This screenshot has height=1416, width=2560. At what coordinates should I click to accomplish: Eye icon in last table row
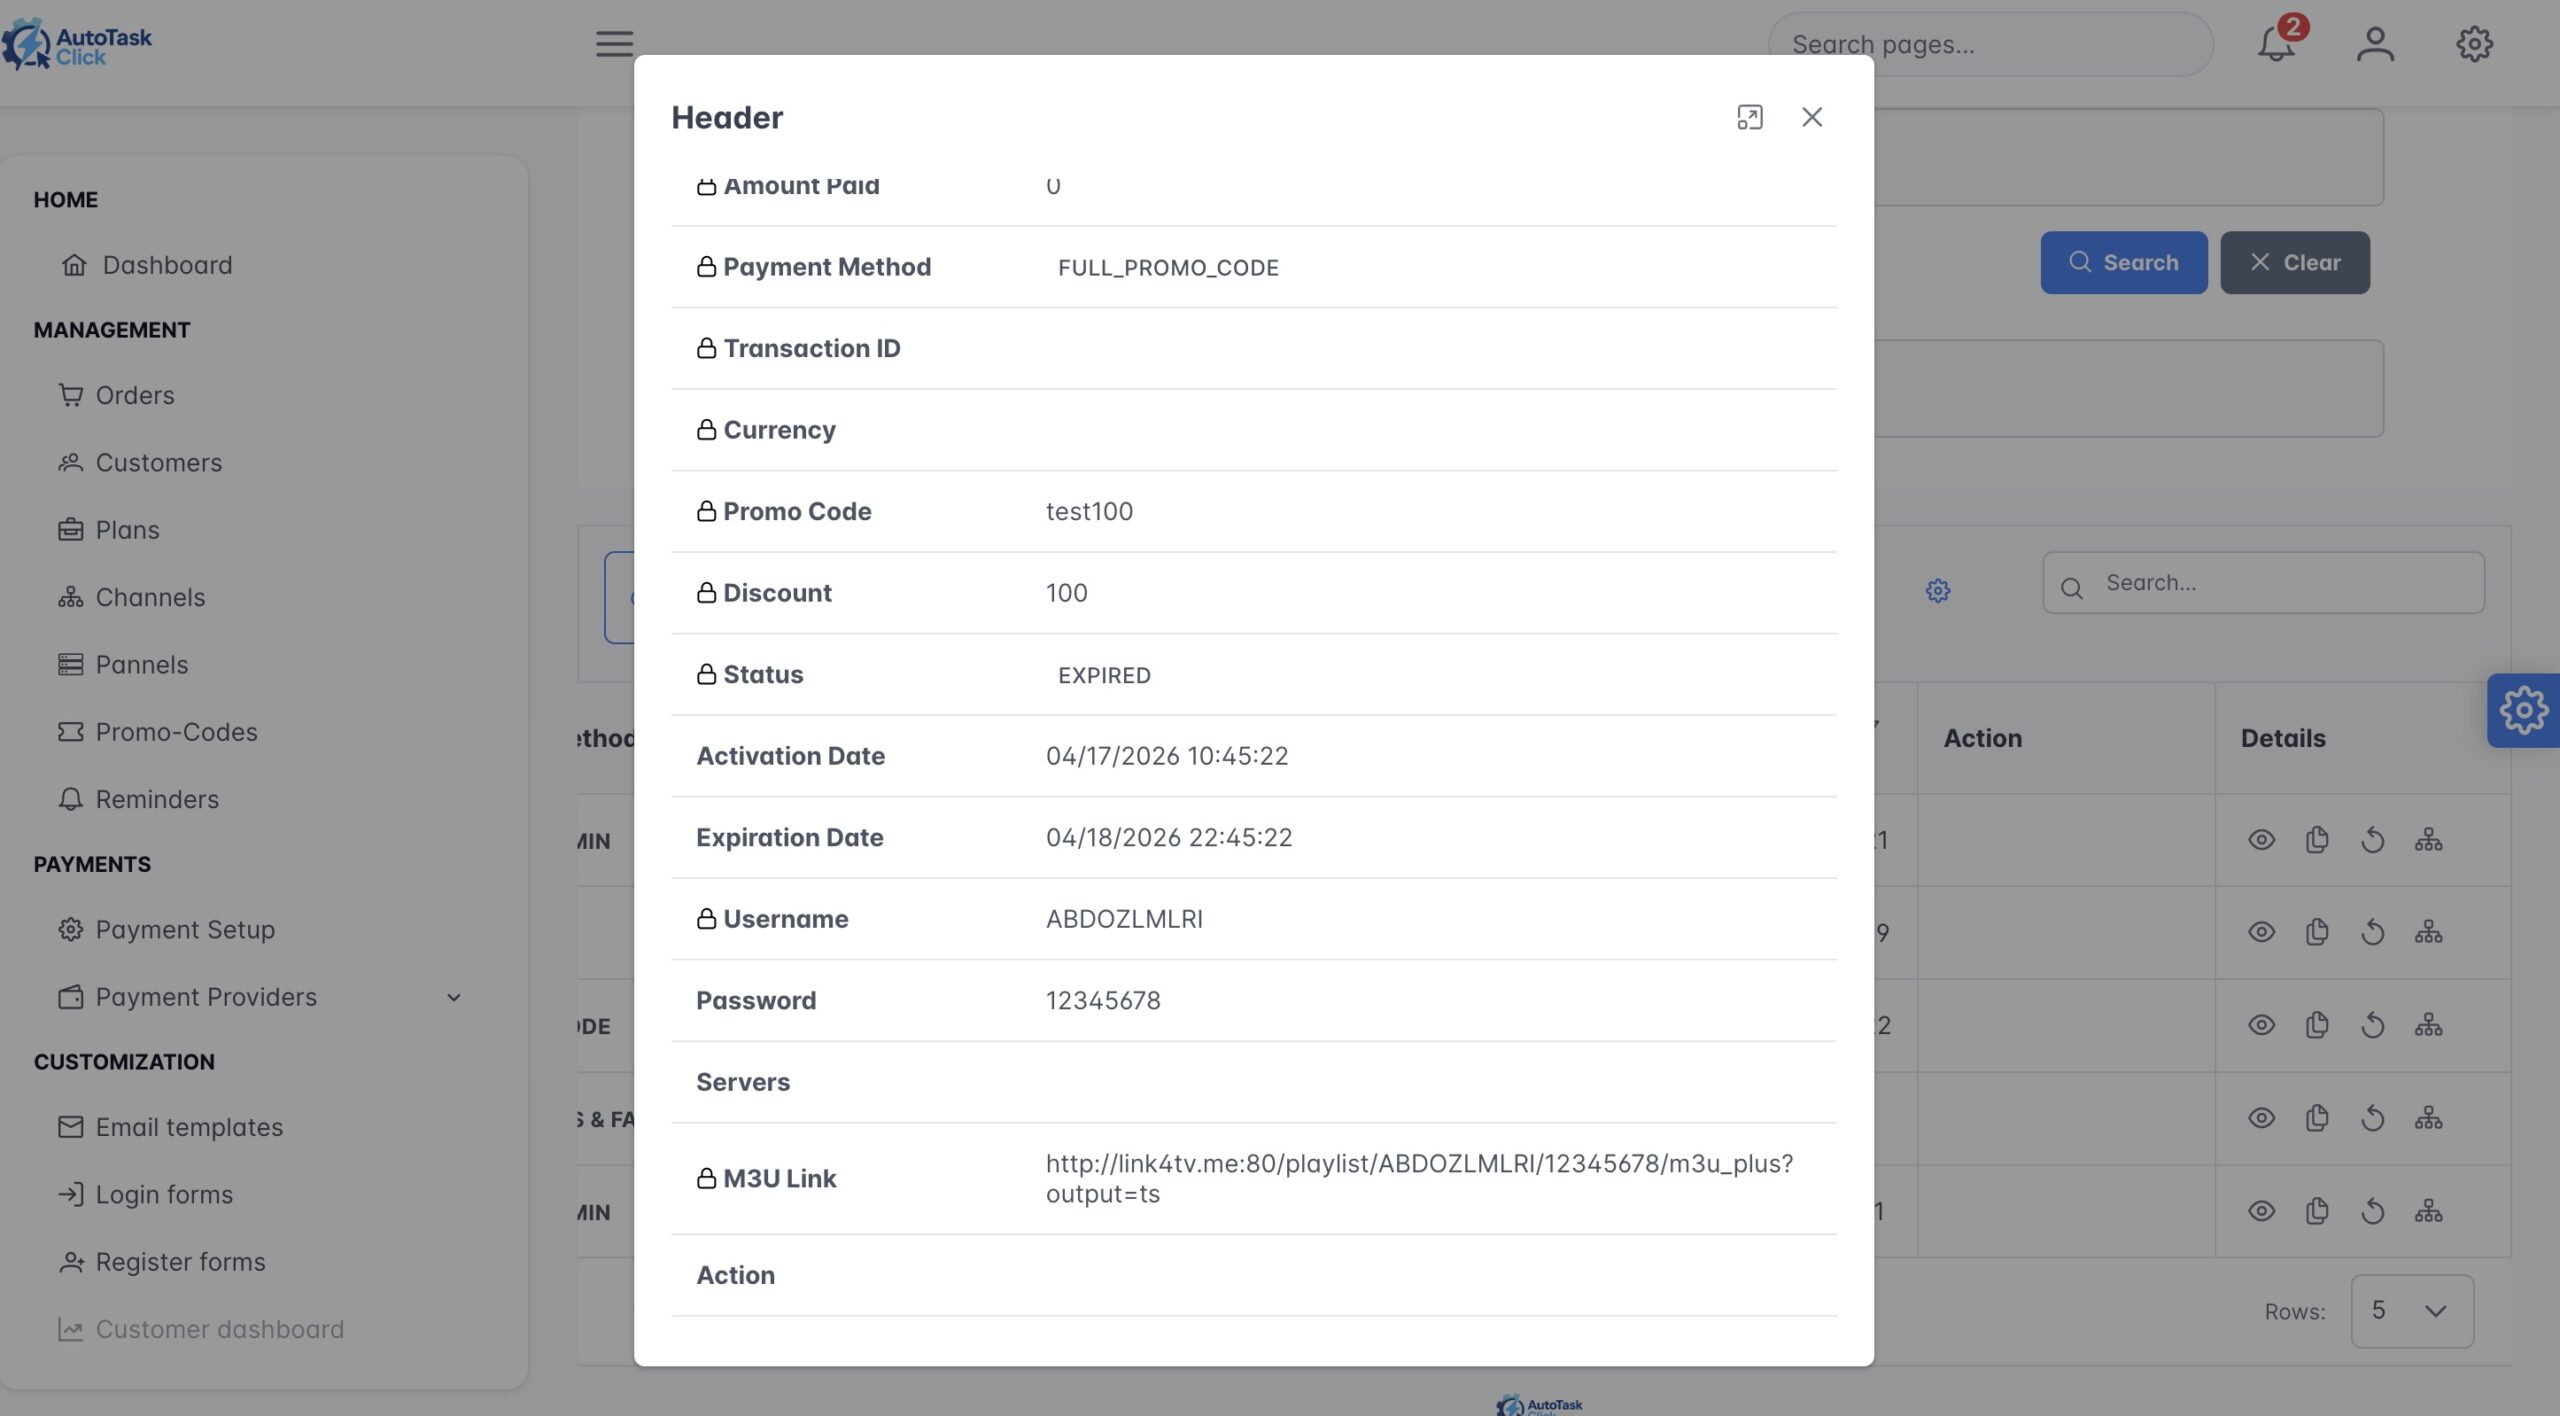[2261, 1212]
